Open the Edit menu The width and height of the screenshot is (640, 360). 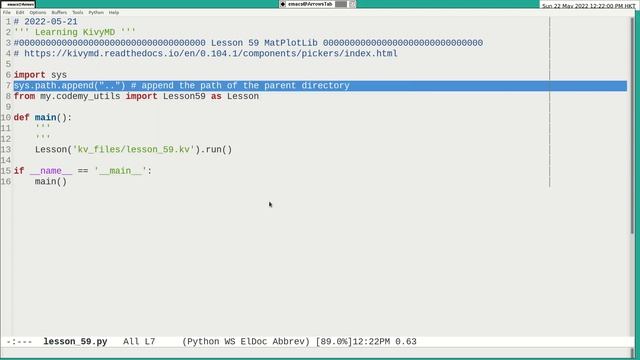coord(20,13)
